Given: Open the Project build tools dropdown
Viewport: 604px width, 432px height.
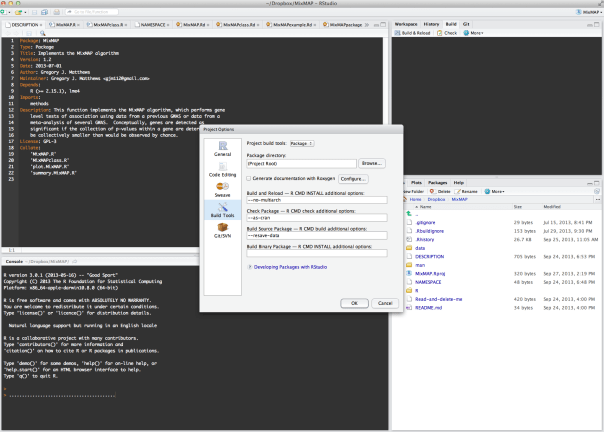Looking at the screenshot, I should coord(303,143).
